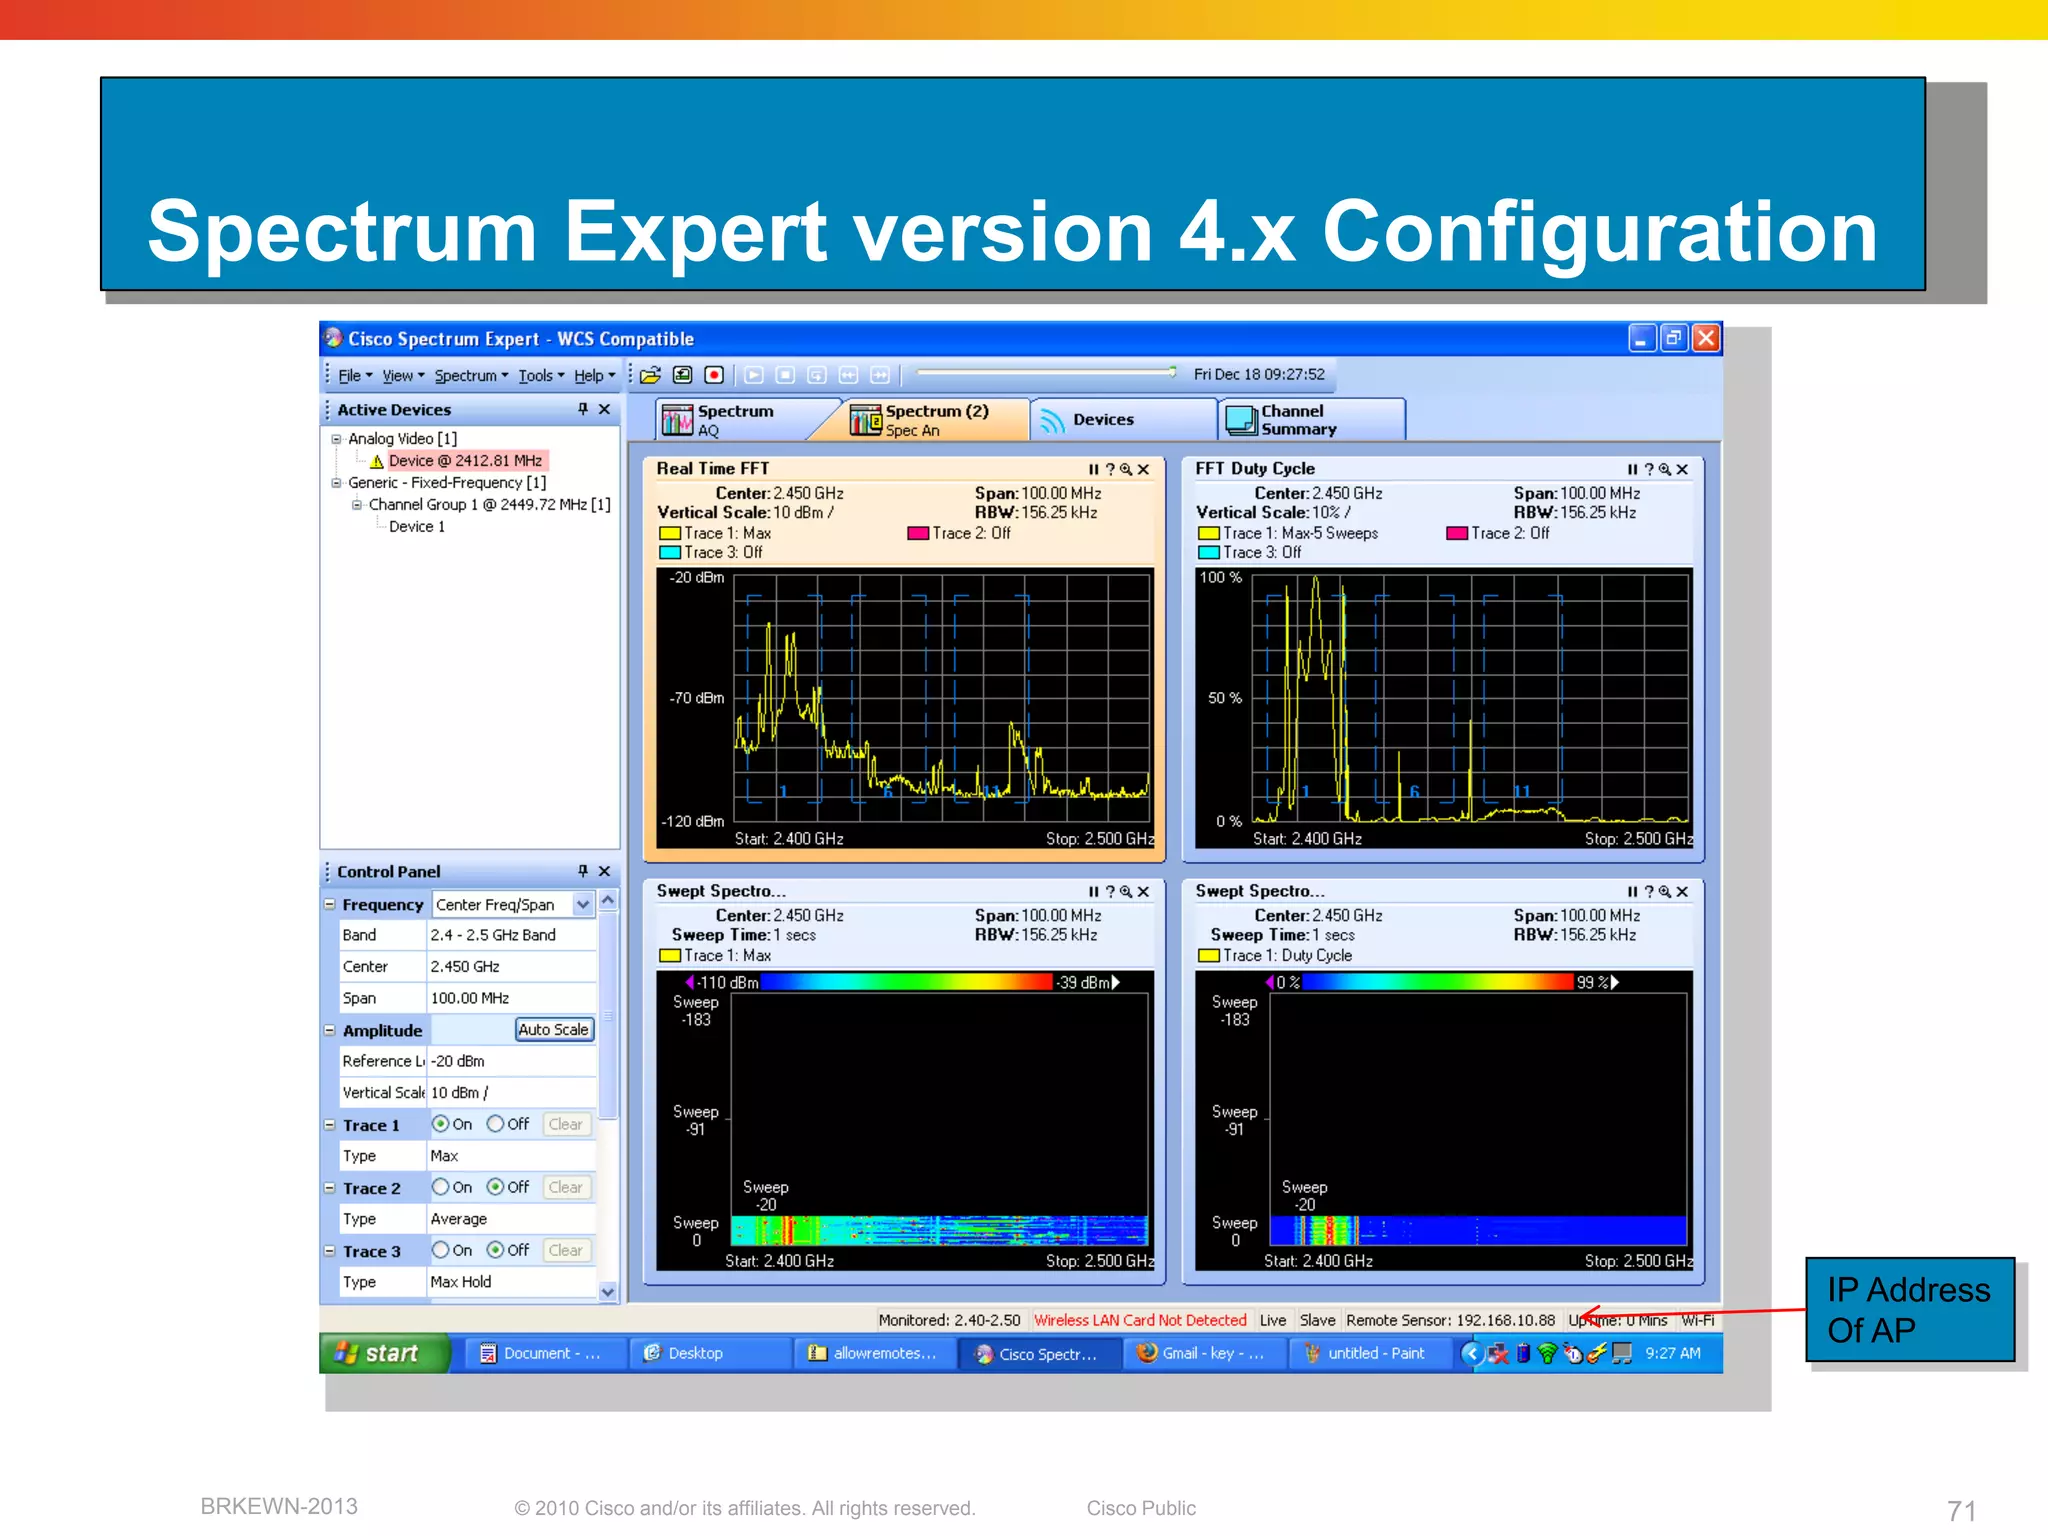Zoom the Real Time FFT plot
This screenshot has width=2048, height=1536.
[x=1126, y=469]
